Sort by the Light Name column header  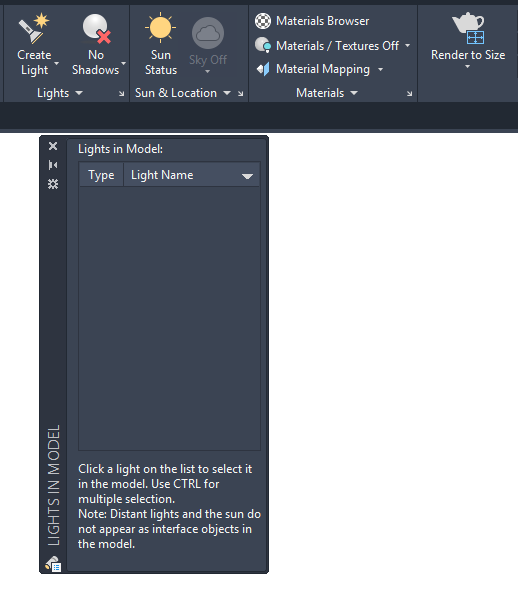(192, 175)
